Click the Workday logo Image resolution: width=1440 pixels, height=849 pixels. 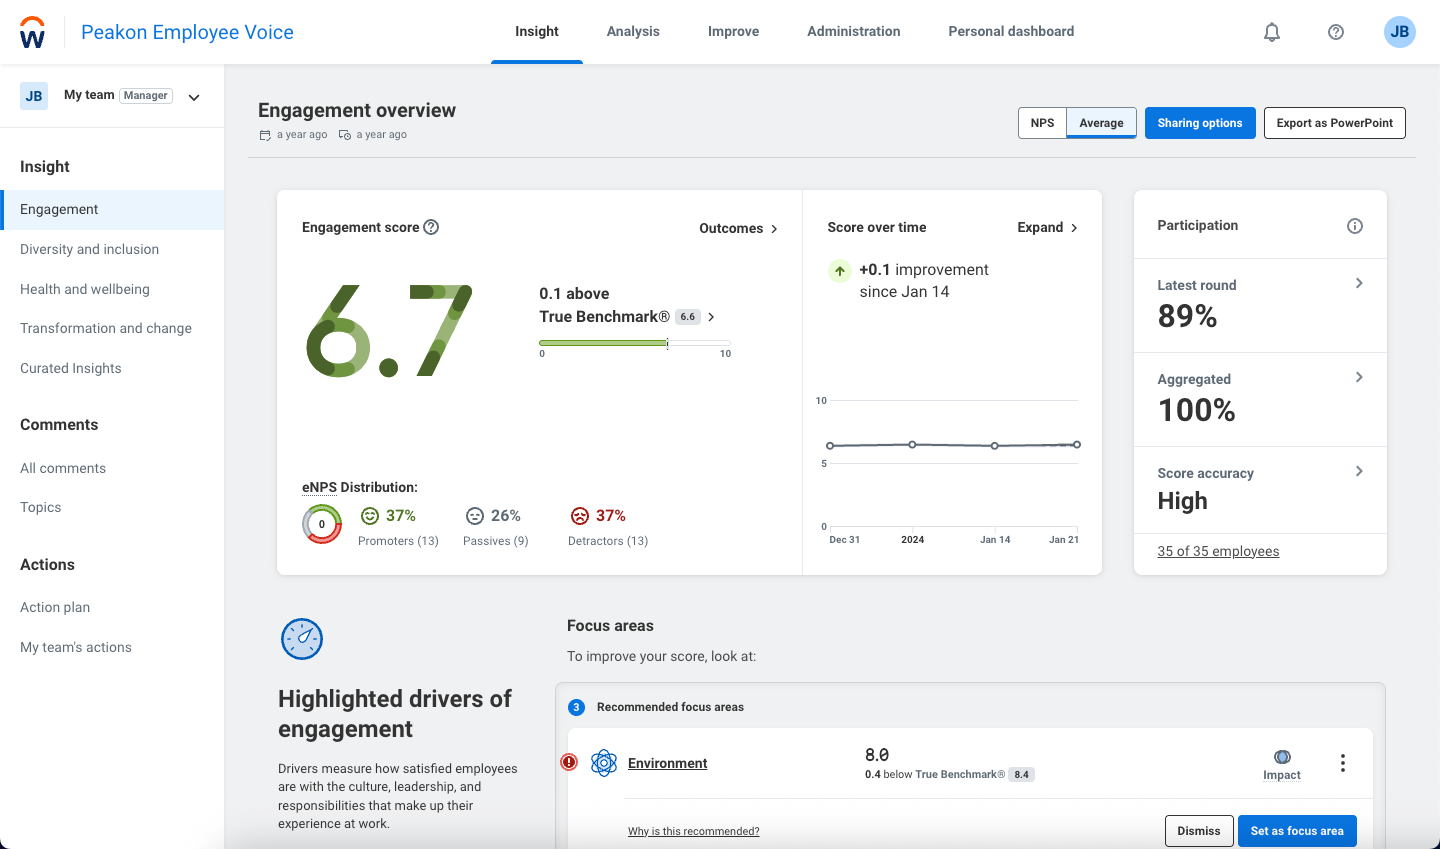tap(32, 31)
